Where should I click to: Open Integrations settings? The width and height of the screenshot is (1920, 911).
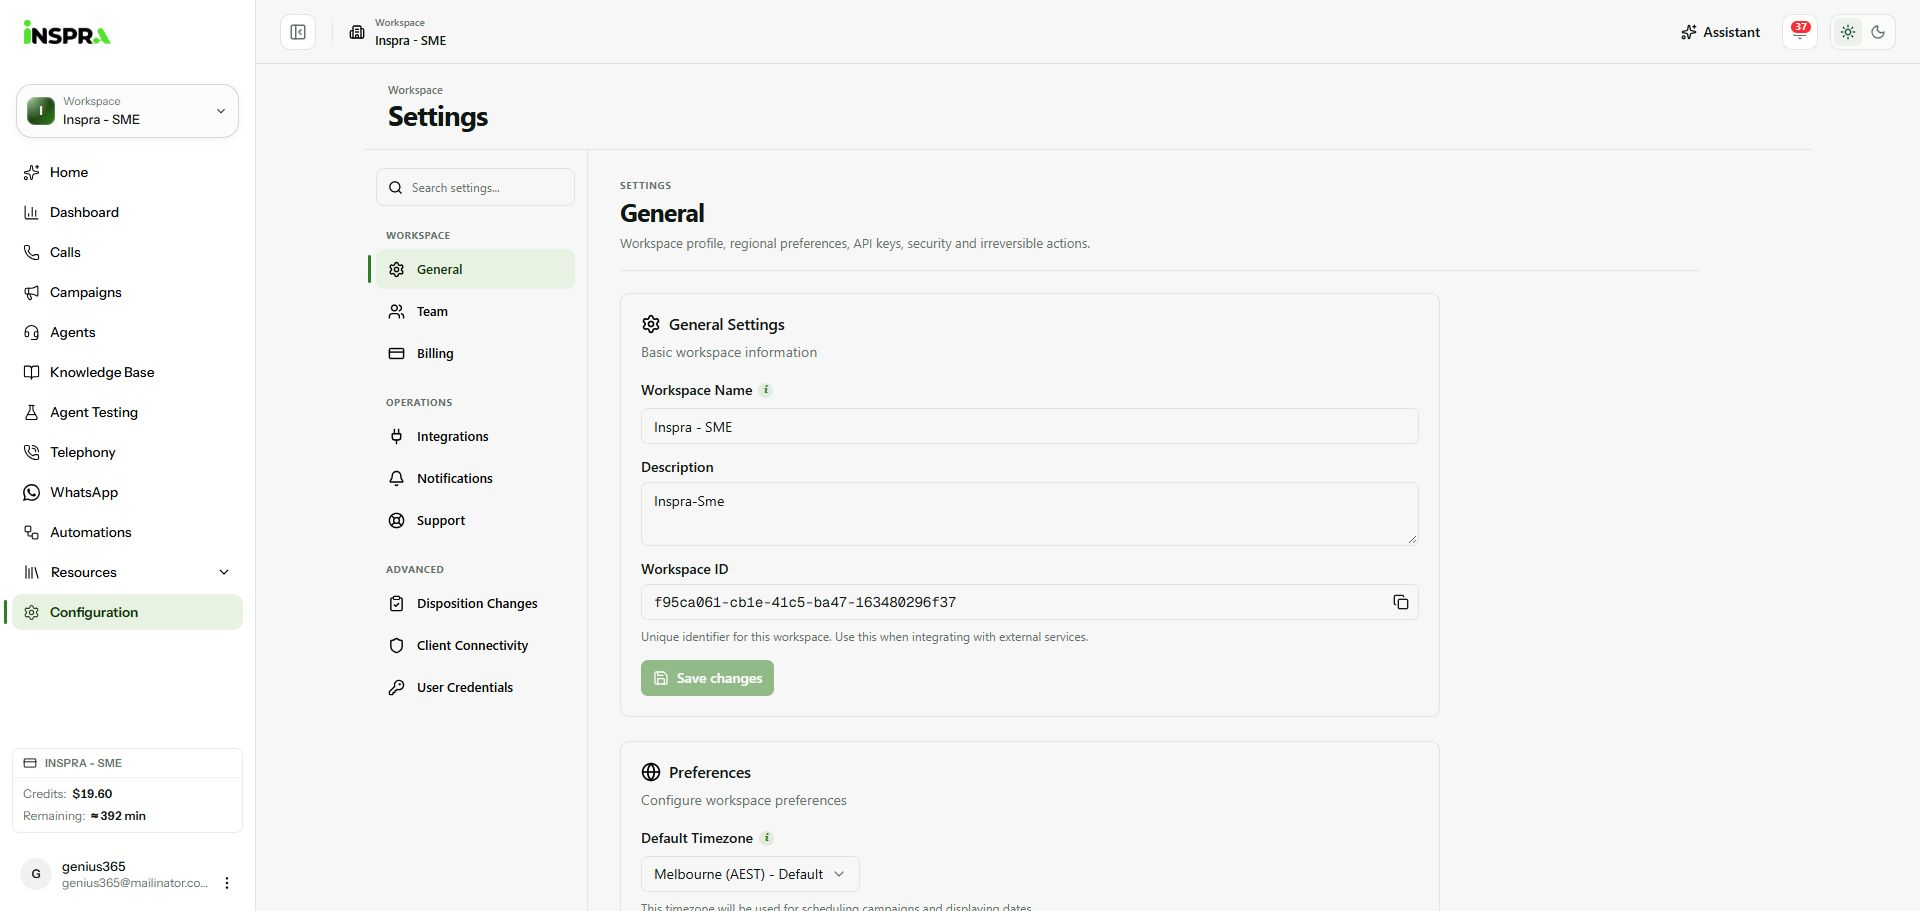point(475,436)
